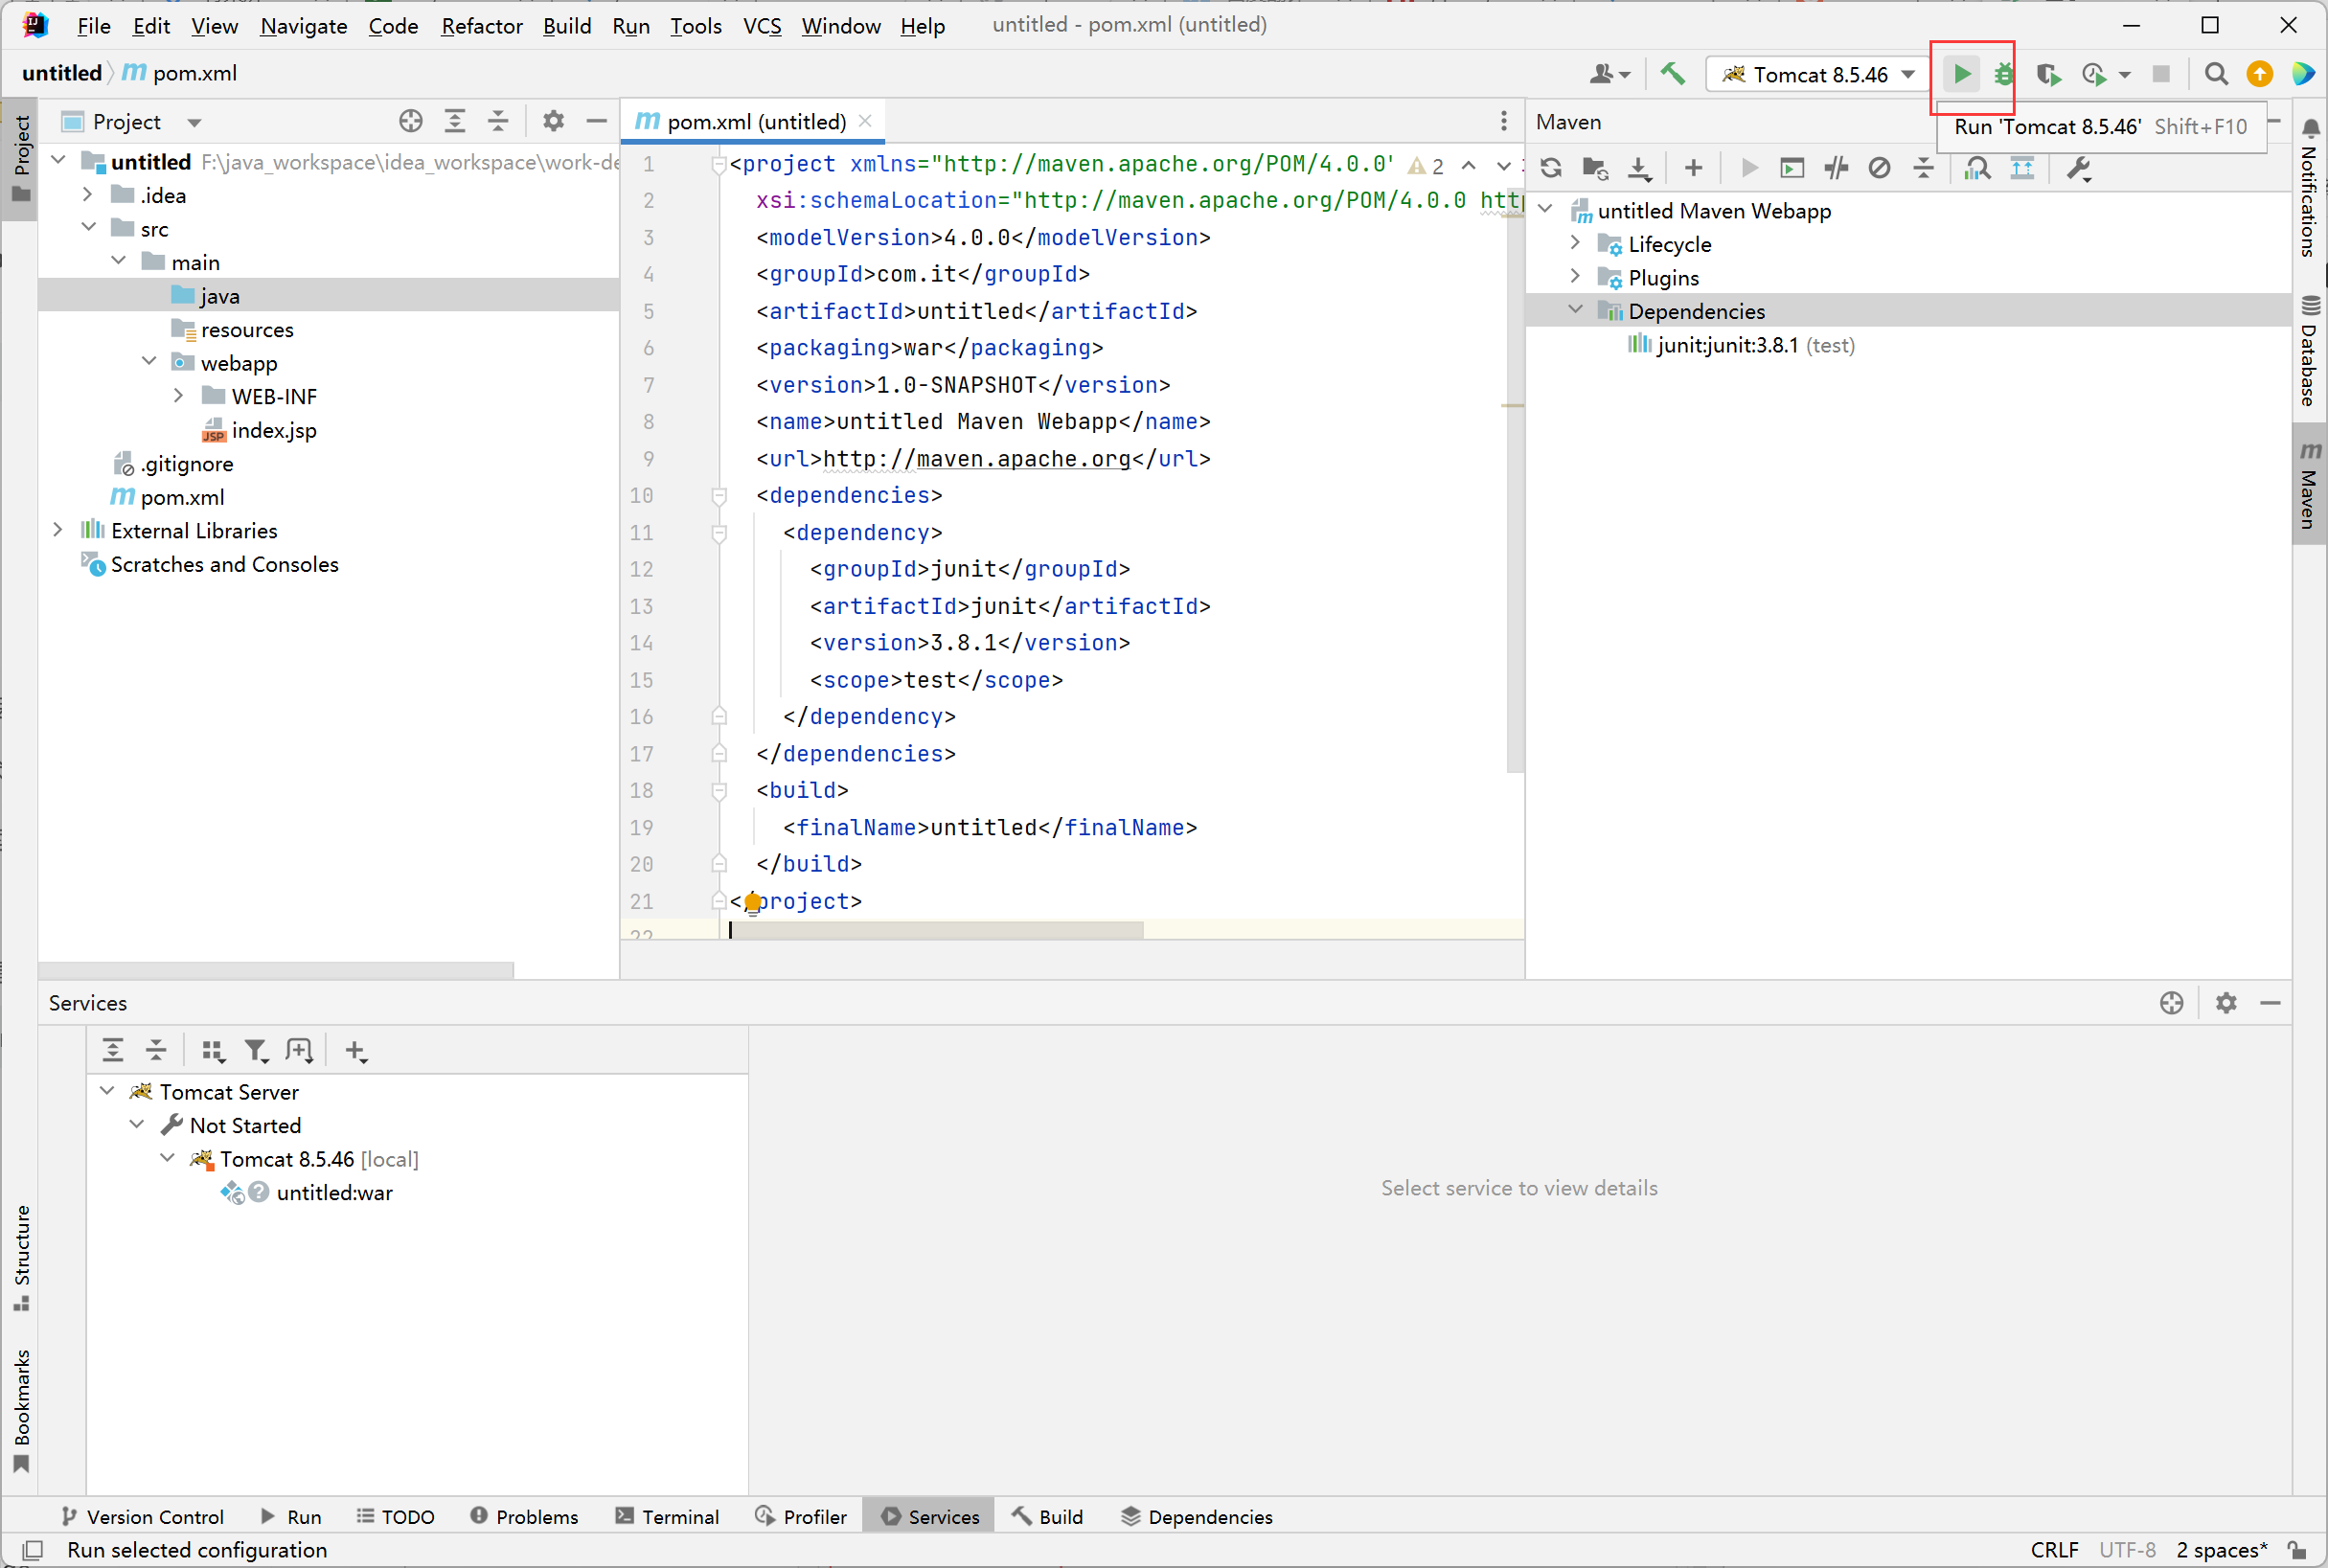Screen dimensions: 2328x1568
Task: Collapse Dependencies node in Maven
Action: (1575, 310)
